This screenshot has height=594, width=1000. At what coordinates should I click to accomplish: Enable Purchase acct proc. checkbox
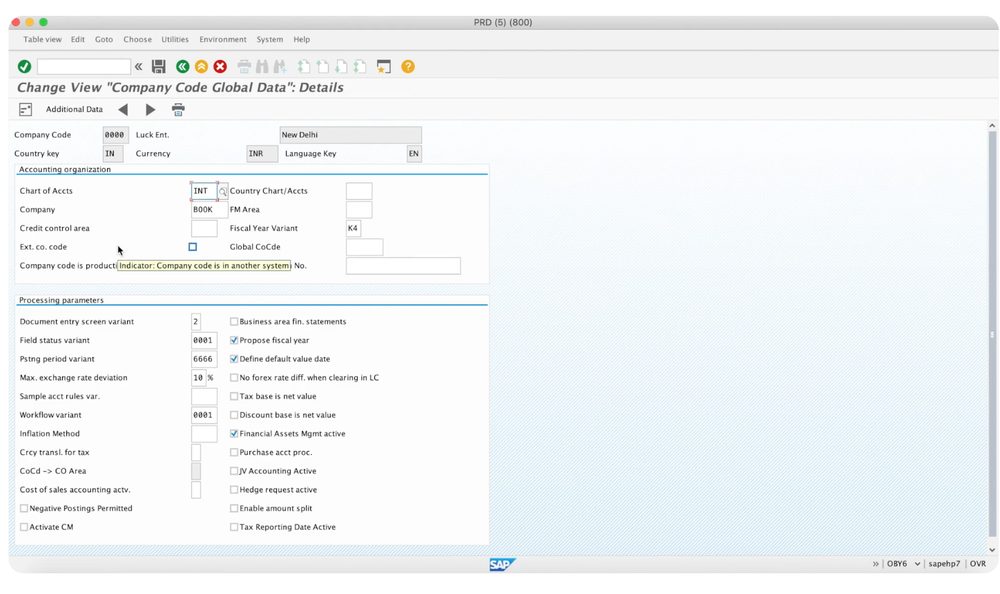[234, 452]
